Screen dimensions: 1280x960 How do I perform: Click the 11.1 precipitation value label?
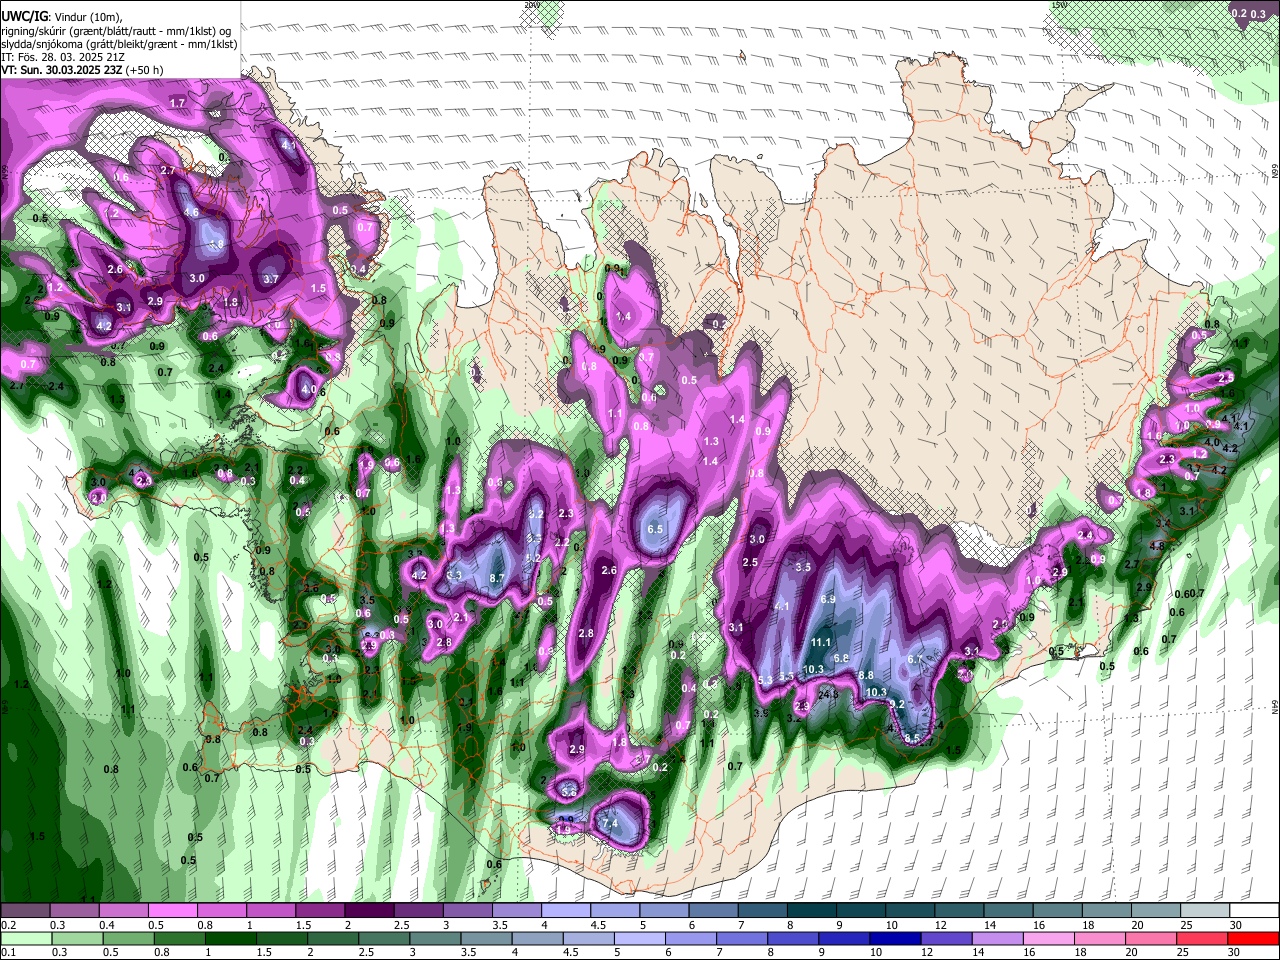click(x=821, y=642)
